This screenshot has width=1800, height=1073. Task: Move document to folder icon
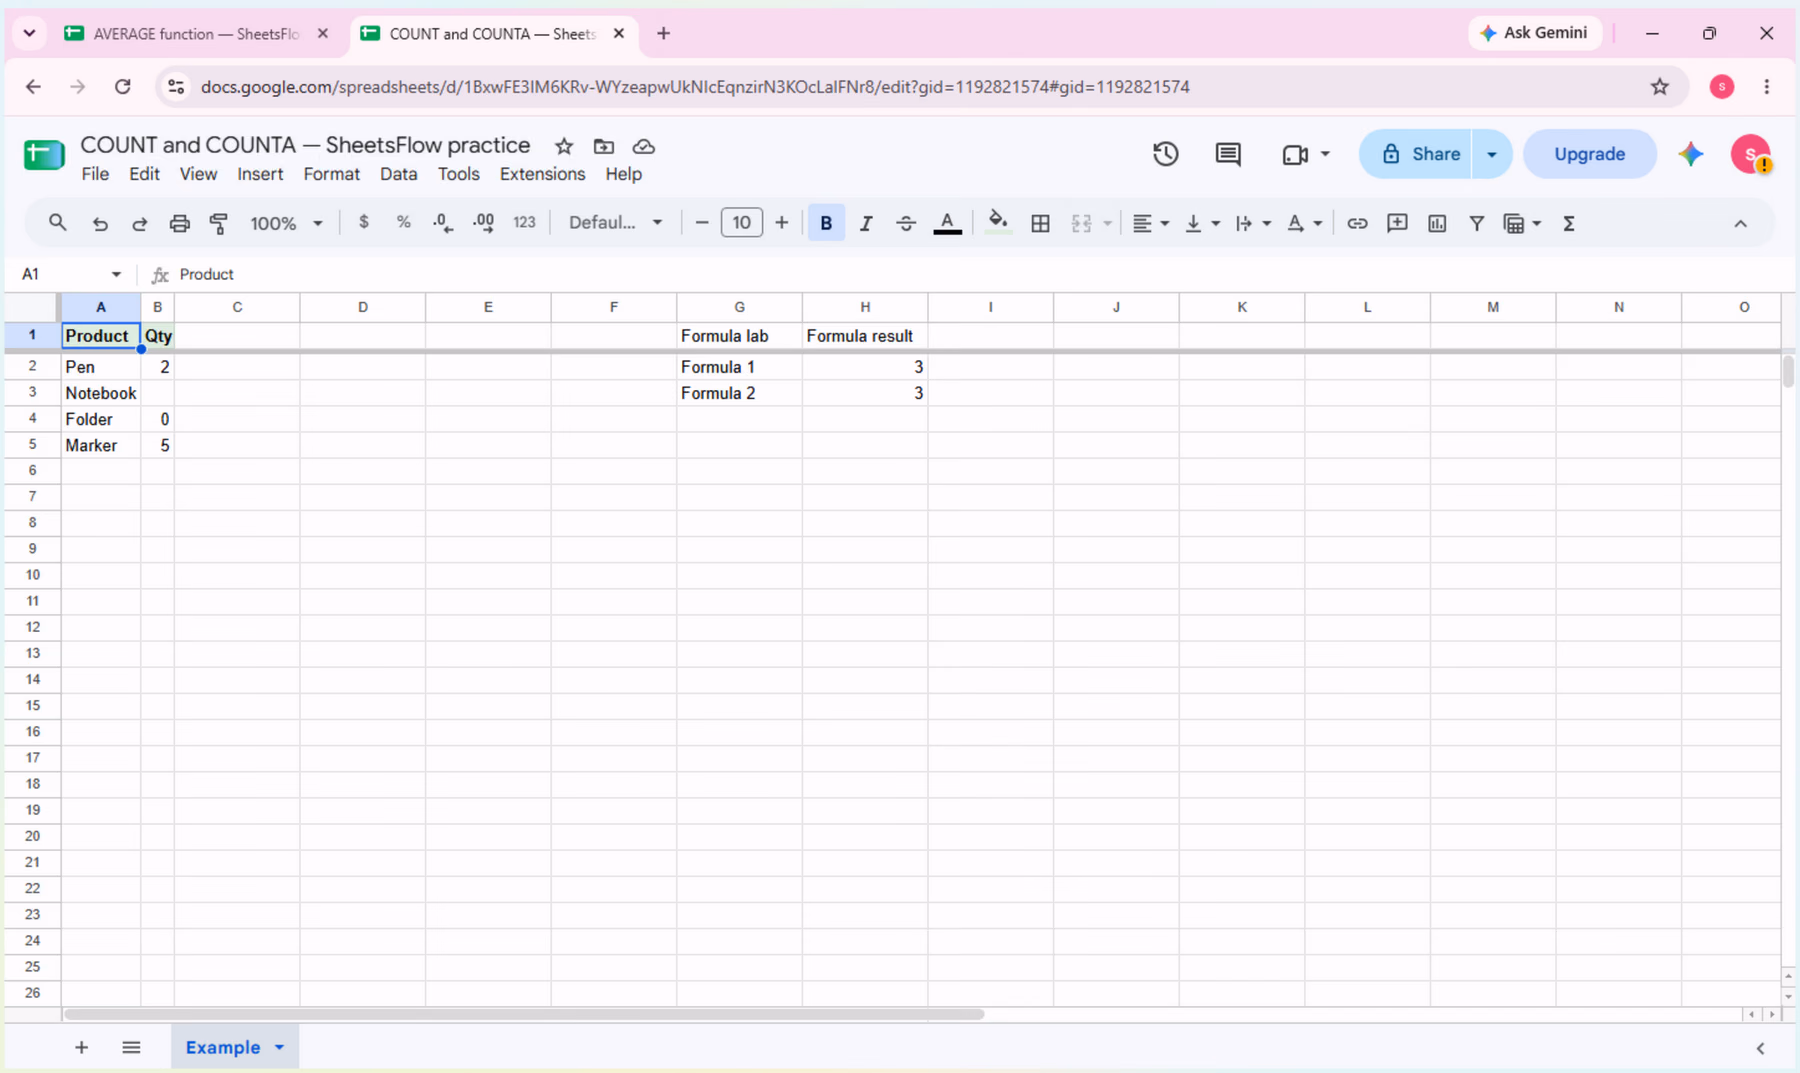click(604, 146)
